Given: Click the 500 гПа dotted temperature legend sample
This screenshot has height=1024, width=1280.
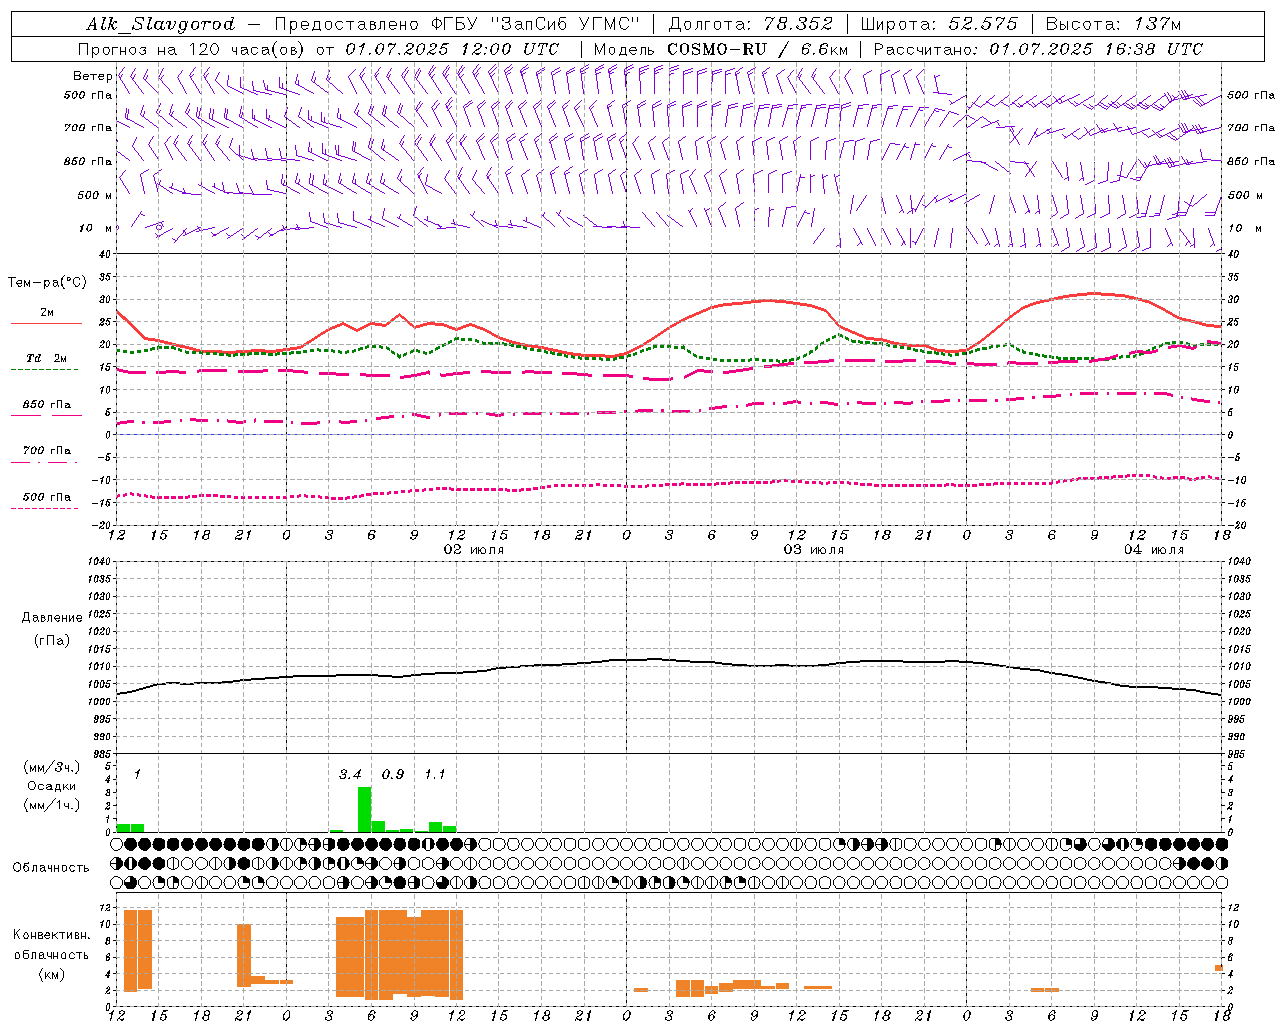Looking at the screenshot, I should tap(45, 508).
